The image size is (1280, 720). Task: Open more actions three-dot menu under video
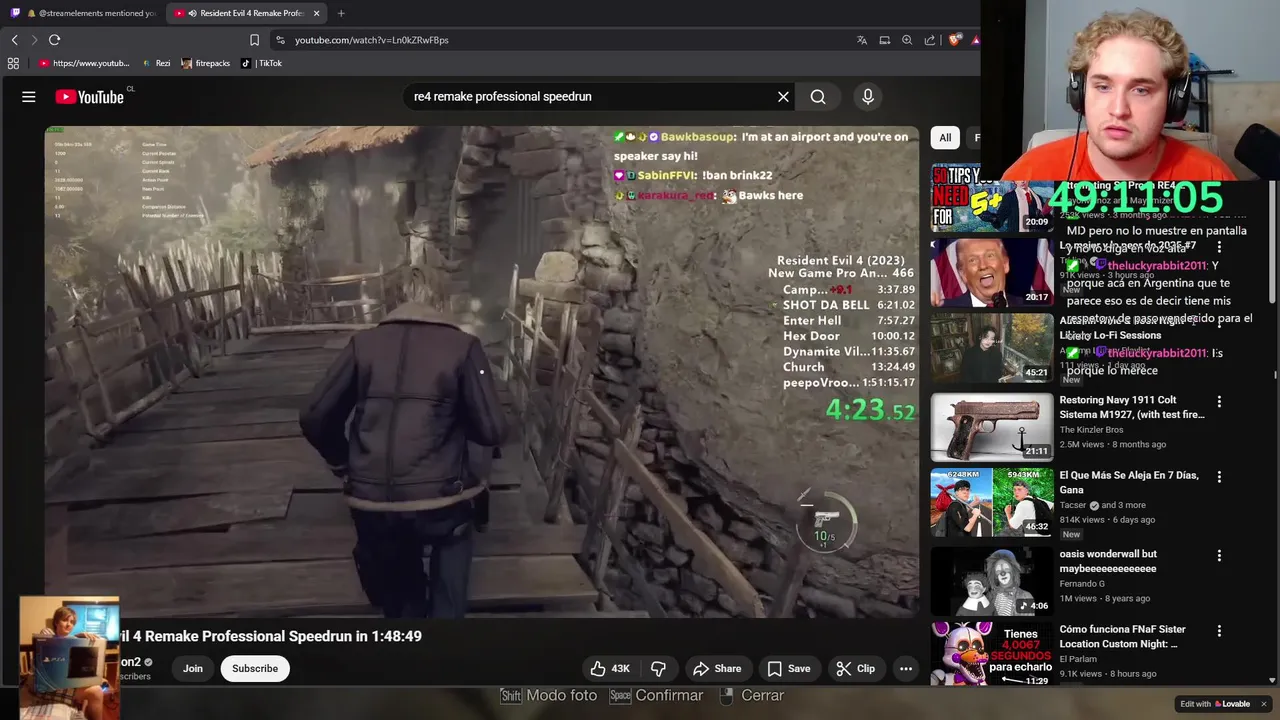[x=906, y=668]
